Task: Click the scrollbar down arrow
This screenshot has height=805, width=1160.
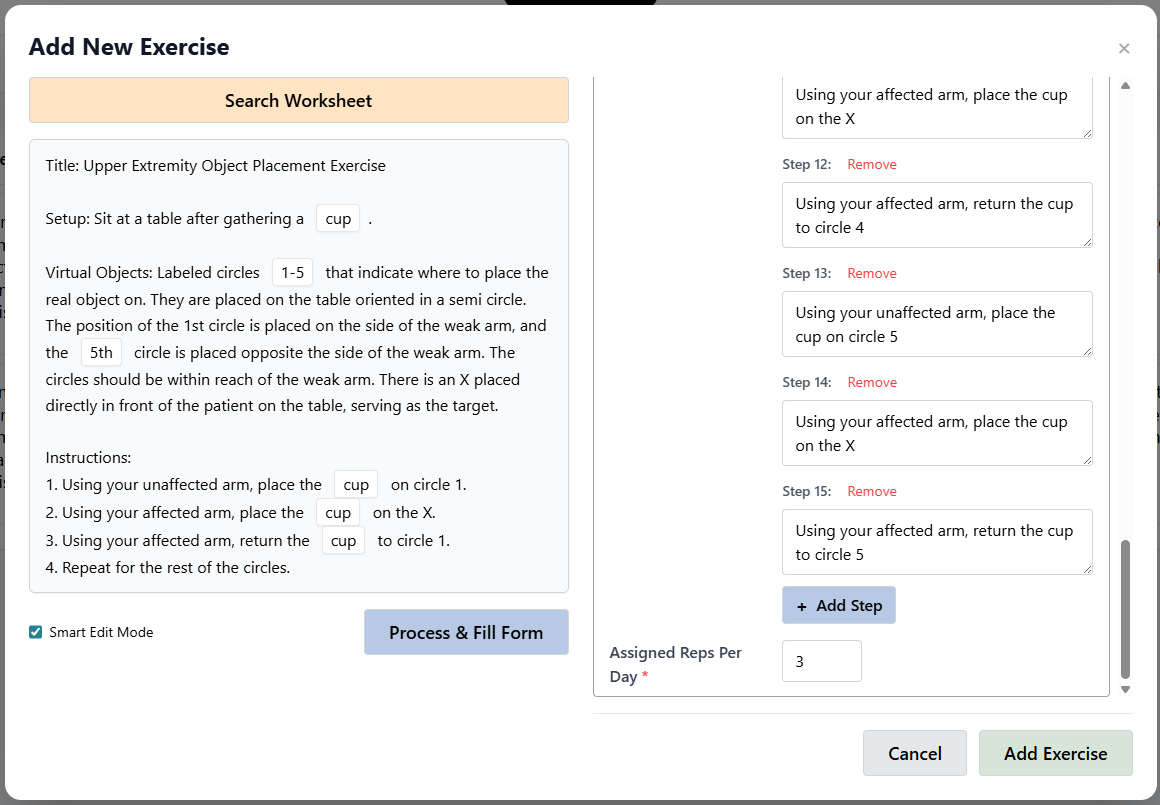Action: coord(1125,689)
